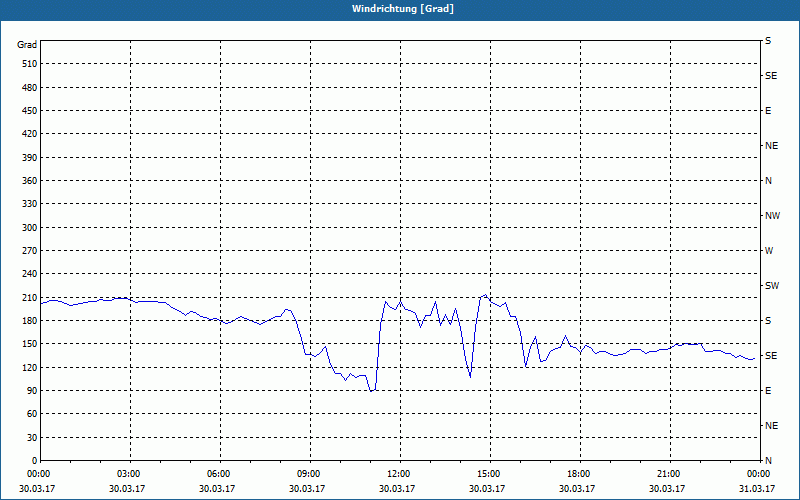800x500 pixels.
Task: Click the 21:00 time label
Action: 670,474
